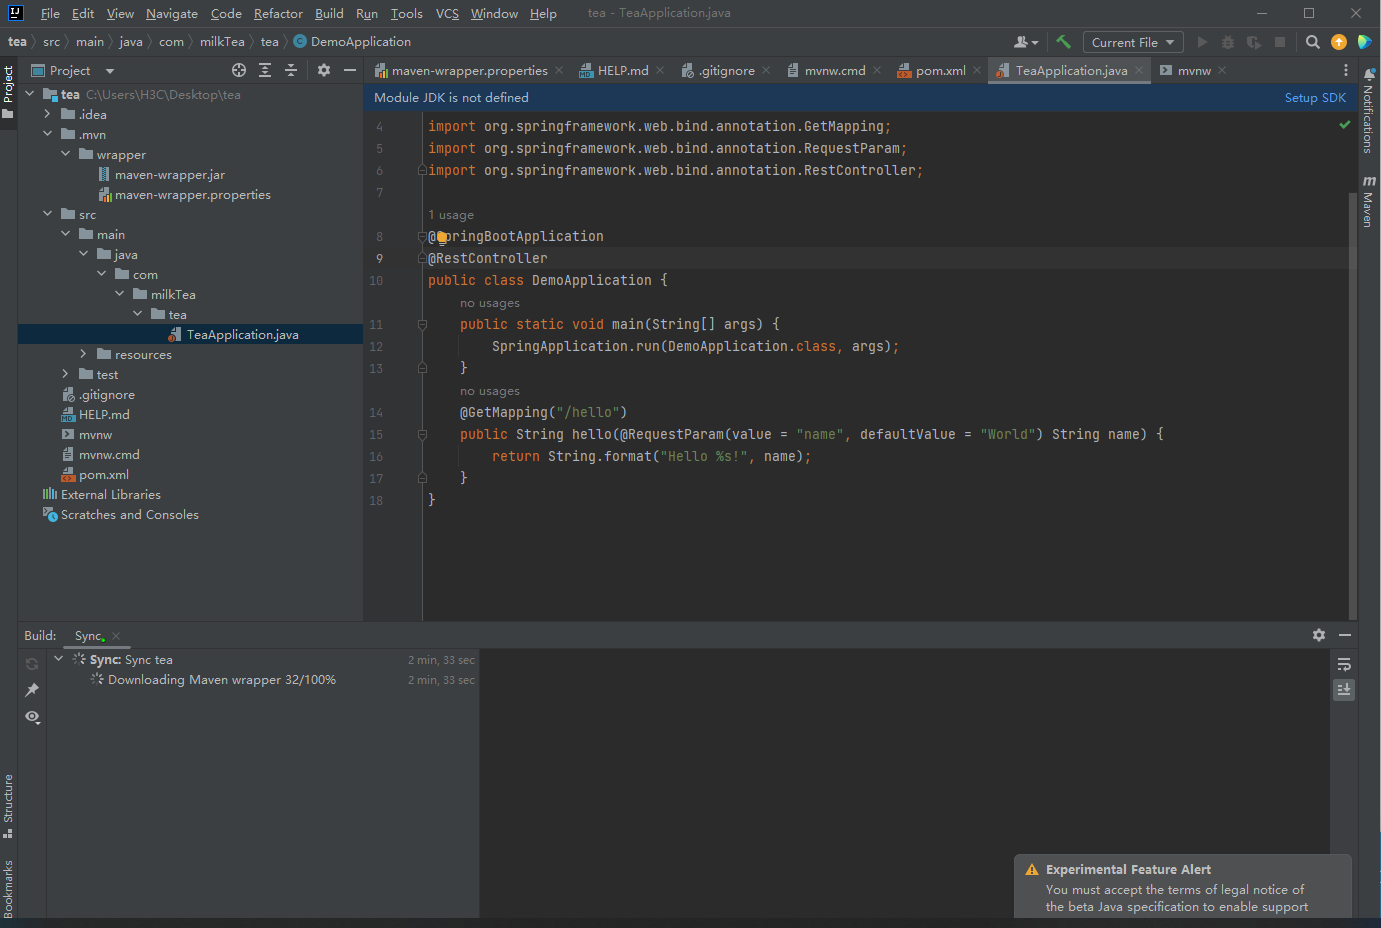Toggle scroll to end in Build output
Viewport: 1381px width, 928px height.
(1344, 690)
